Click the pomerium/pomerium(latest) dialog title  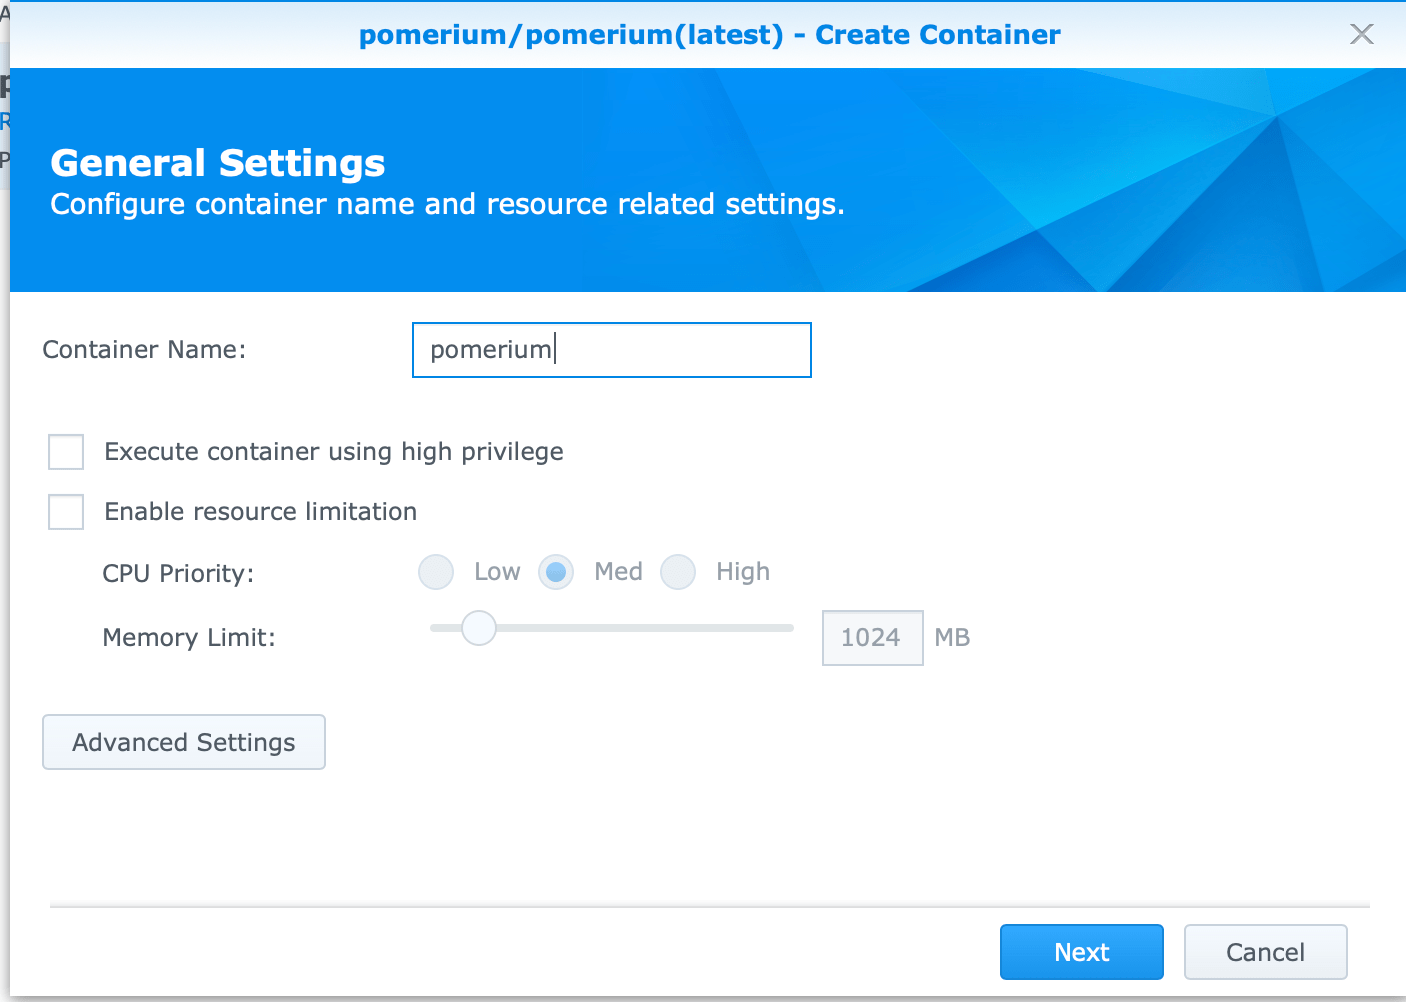point(710,34)
